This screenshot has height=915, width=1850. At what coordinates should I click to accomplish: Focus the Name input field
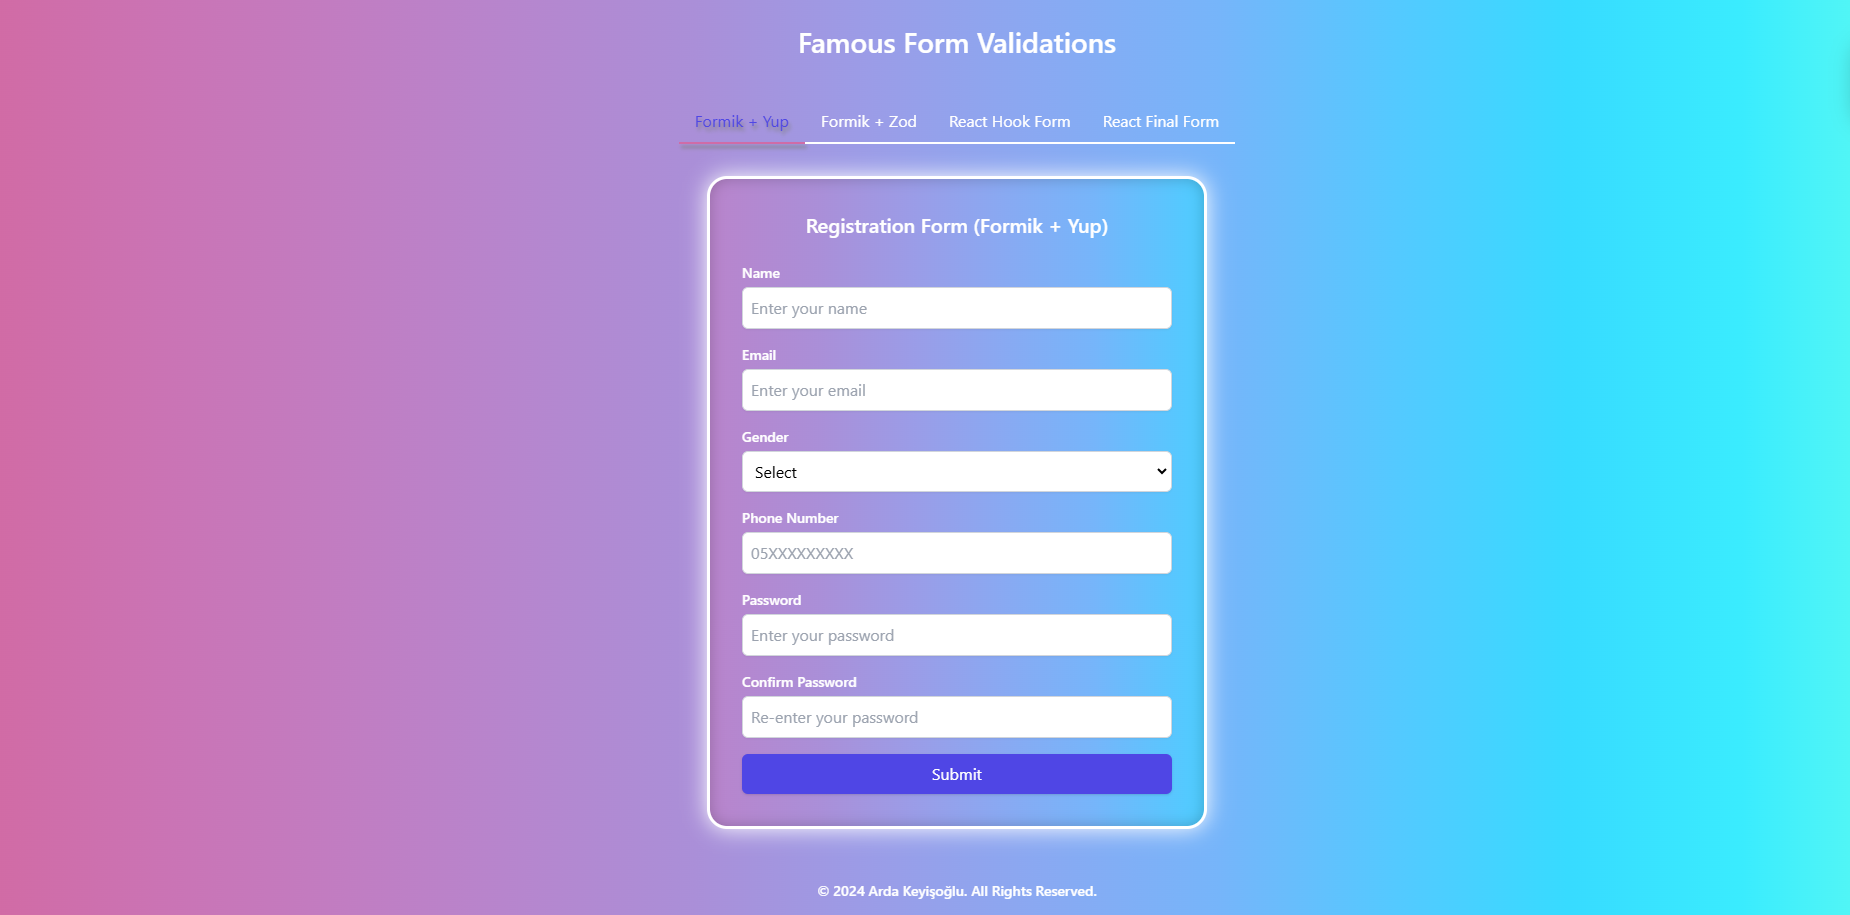(x=957, y=308)
